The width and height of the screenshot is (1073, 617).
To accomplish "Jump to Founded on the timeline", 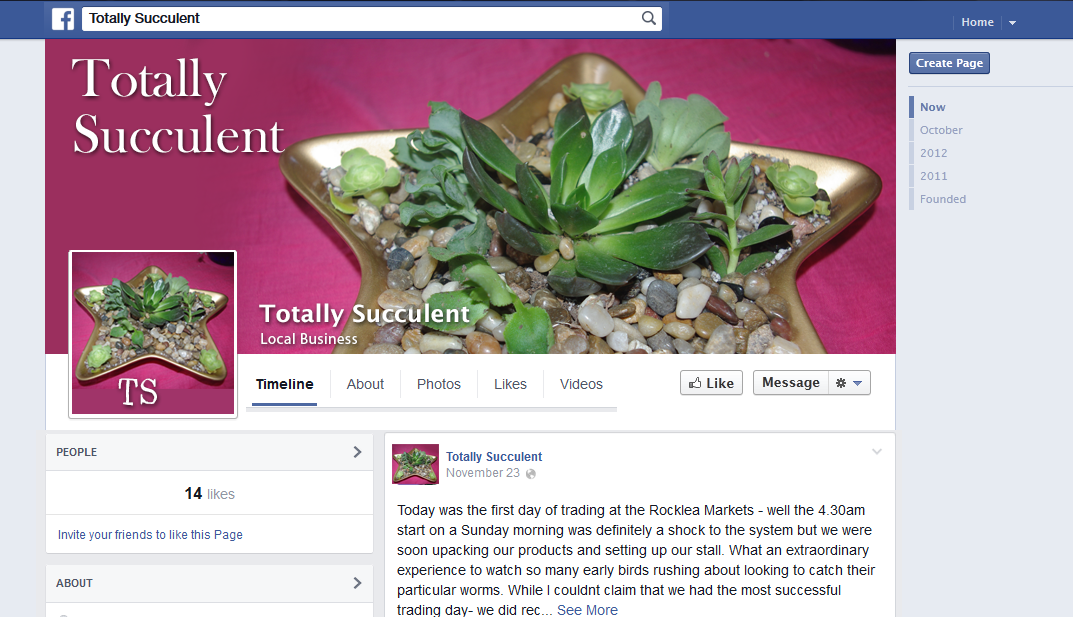I will (x=943, y=199).
